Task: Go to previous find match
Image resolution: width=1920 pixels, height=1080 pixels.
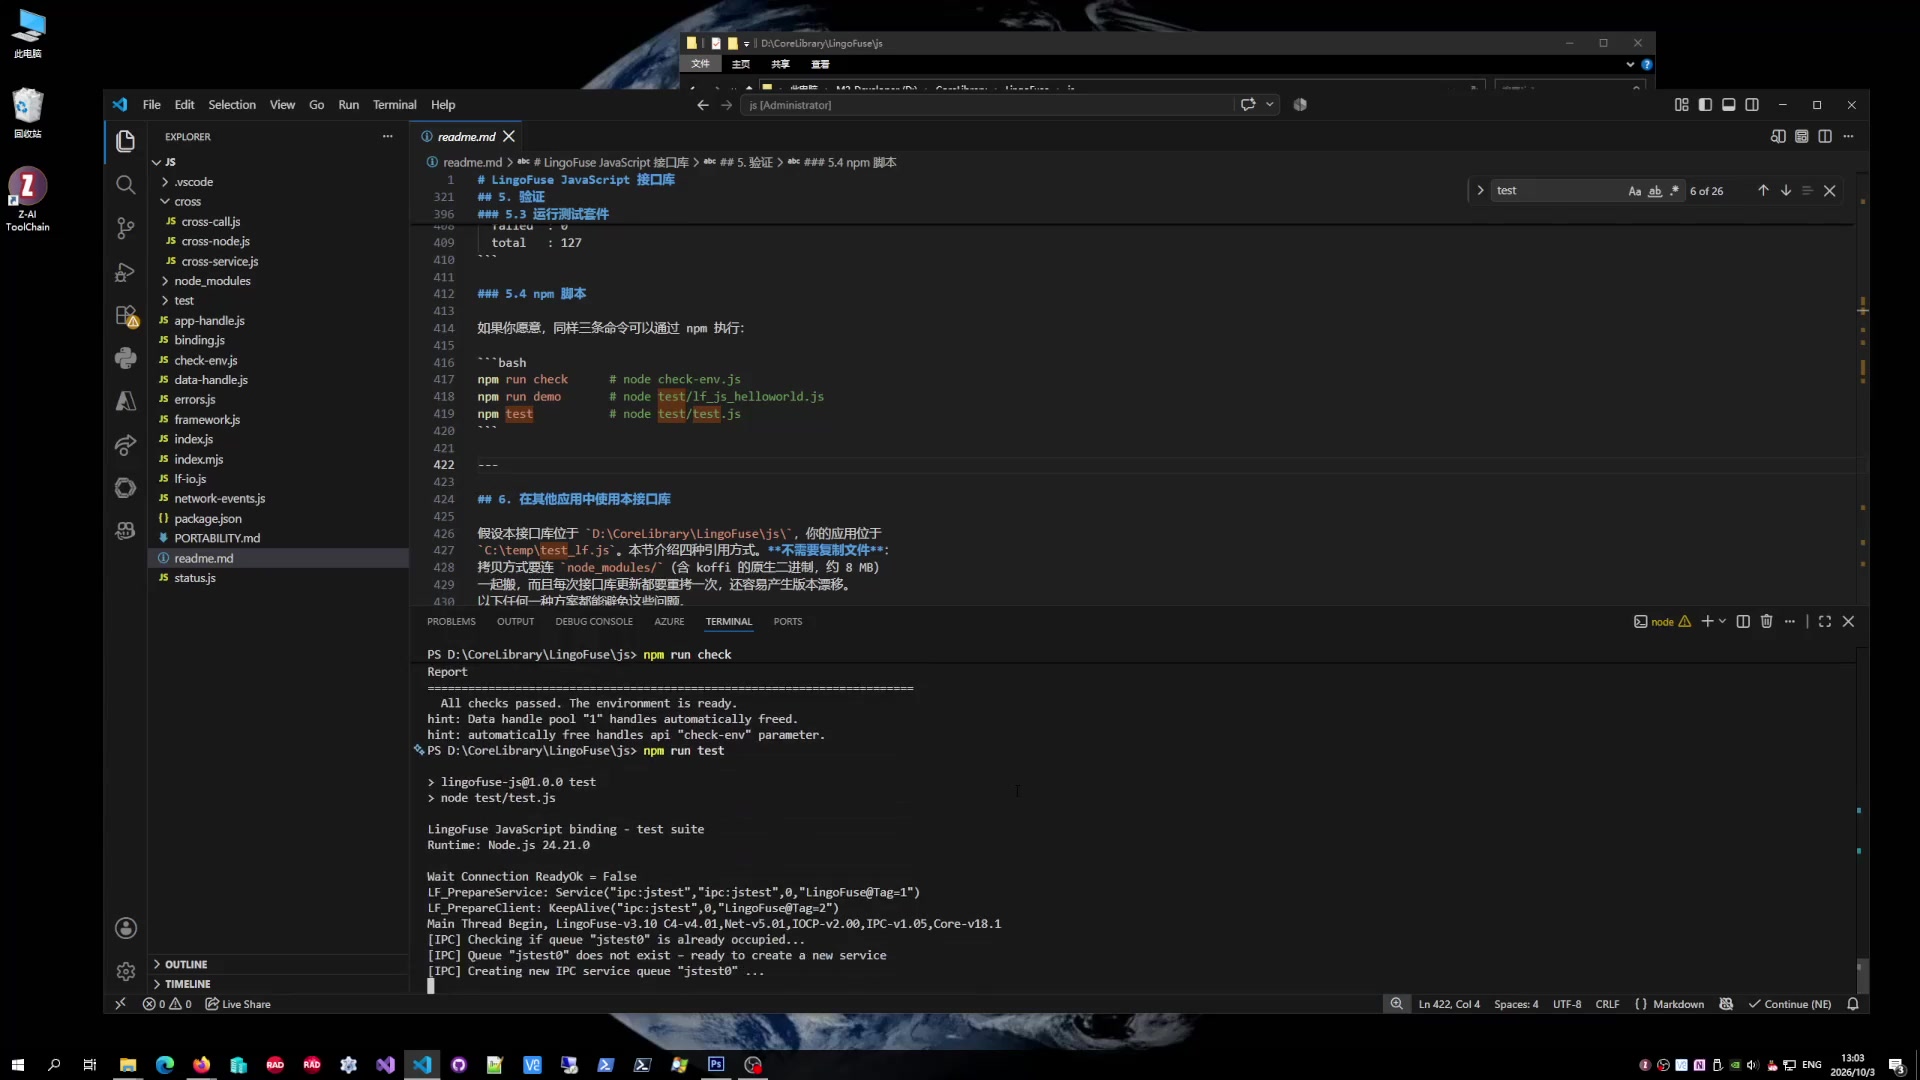Action: pyautogui.click(x=1763, y=190)
